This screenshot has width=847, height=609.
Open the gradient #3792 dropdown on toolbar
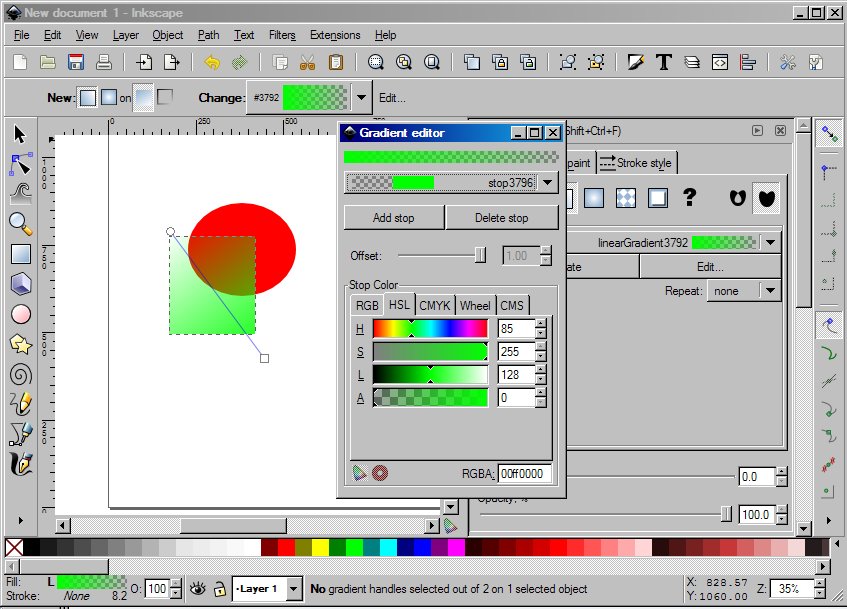coord(362,97)
